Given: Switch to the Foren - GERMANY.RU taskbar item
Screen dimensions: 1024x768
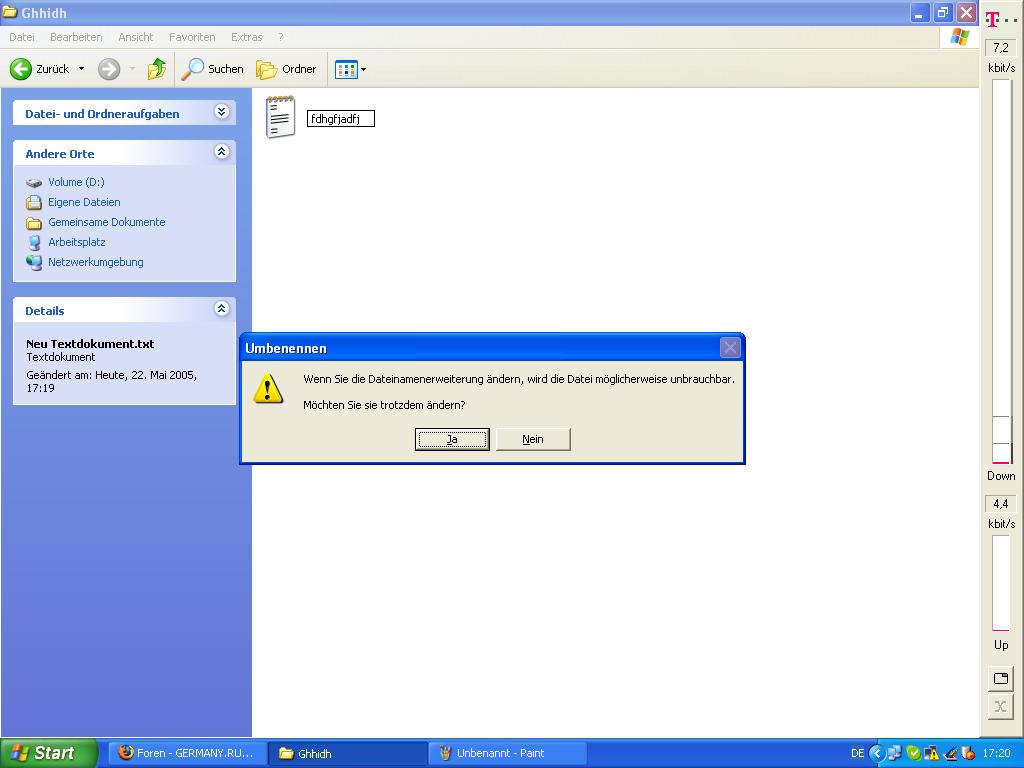Looking at the screenshot, I should (x=187, y=753).
